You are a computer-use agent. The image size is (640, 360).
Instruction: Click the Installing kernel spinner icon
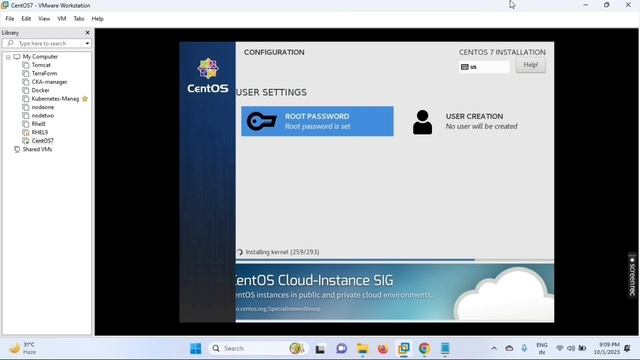(x=240, y=252)
